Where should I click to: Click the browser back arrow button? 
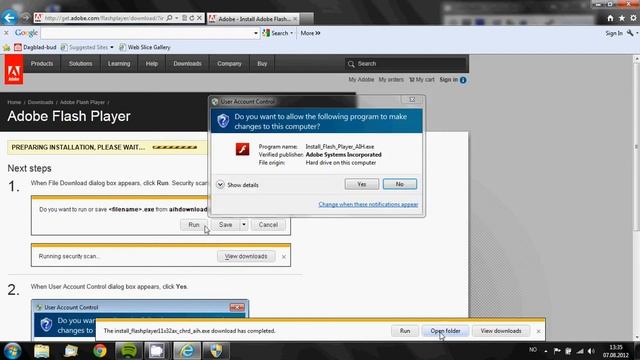9,18
